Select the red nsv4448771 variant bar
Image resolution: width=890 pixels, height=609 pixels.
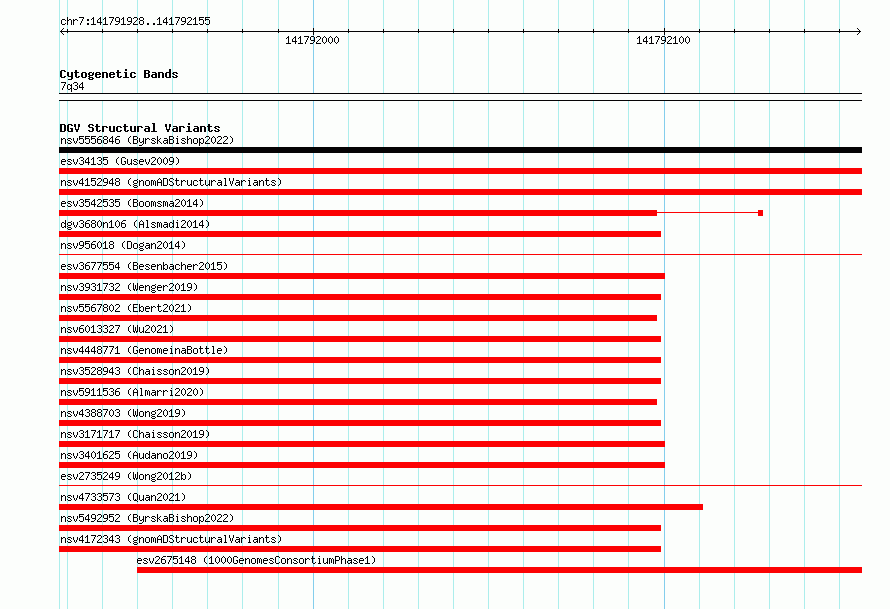[360, 360]
